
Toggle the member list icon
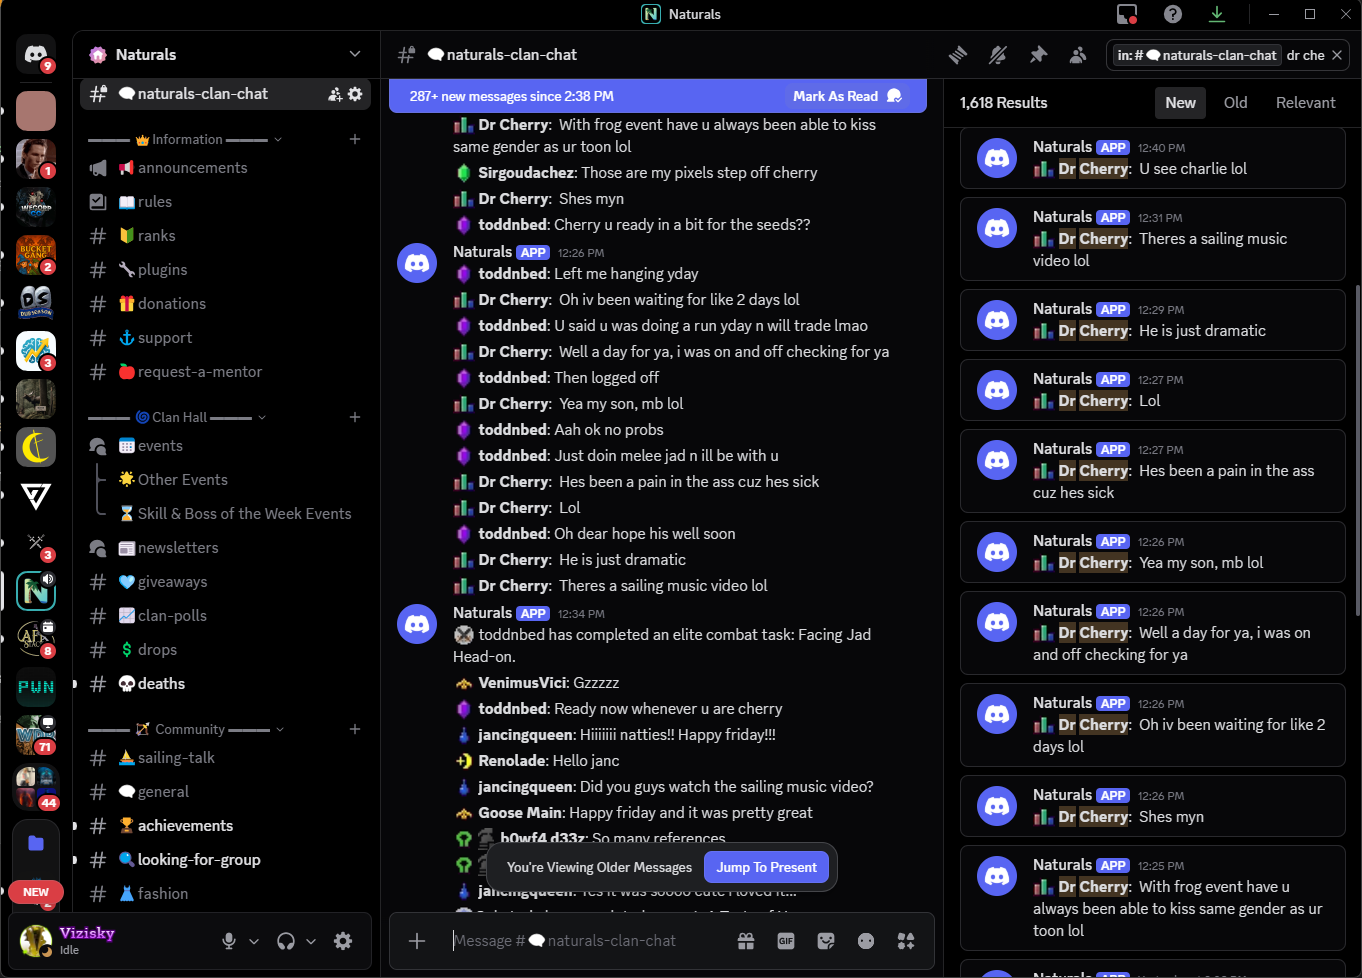pyautogui.click(x=1078, y=55)
